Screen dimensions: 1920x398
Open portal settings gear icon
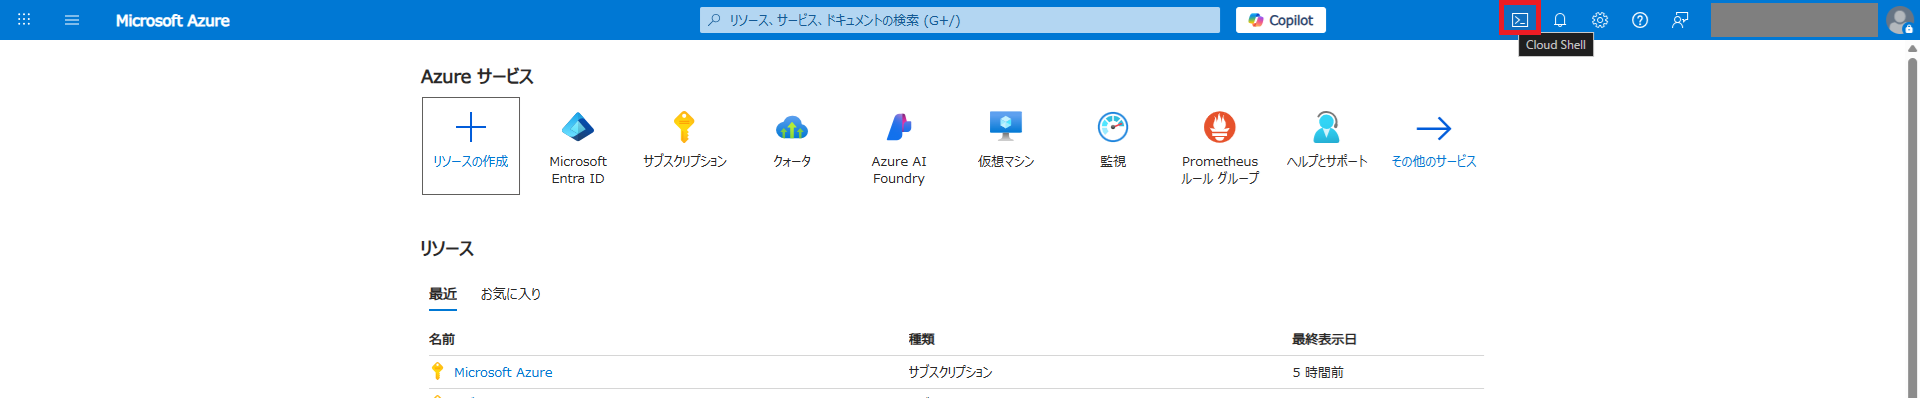click(1600, 20)
